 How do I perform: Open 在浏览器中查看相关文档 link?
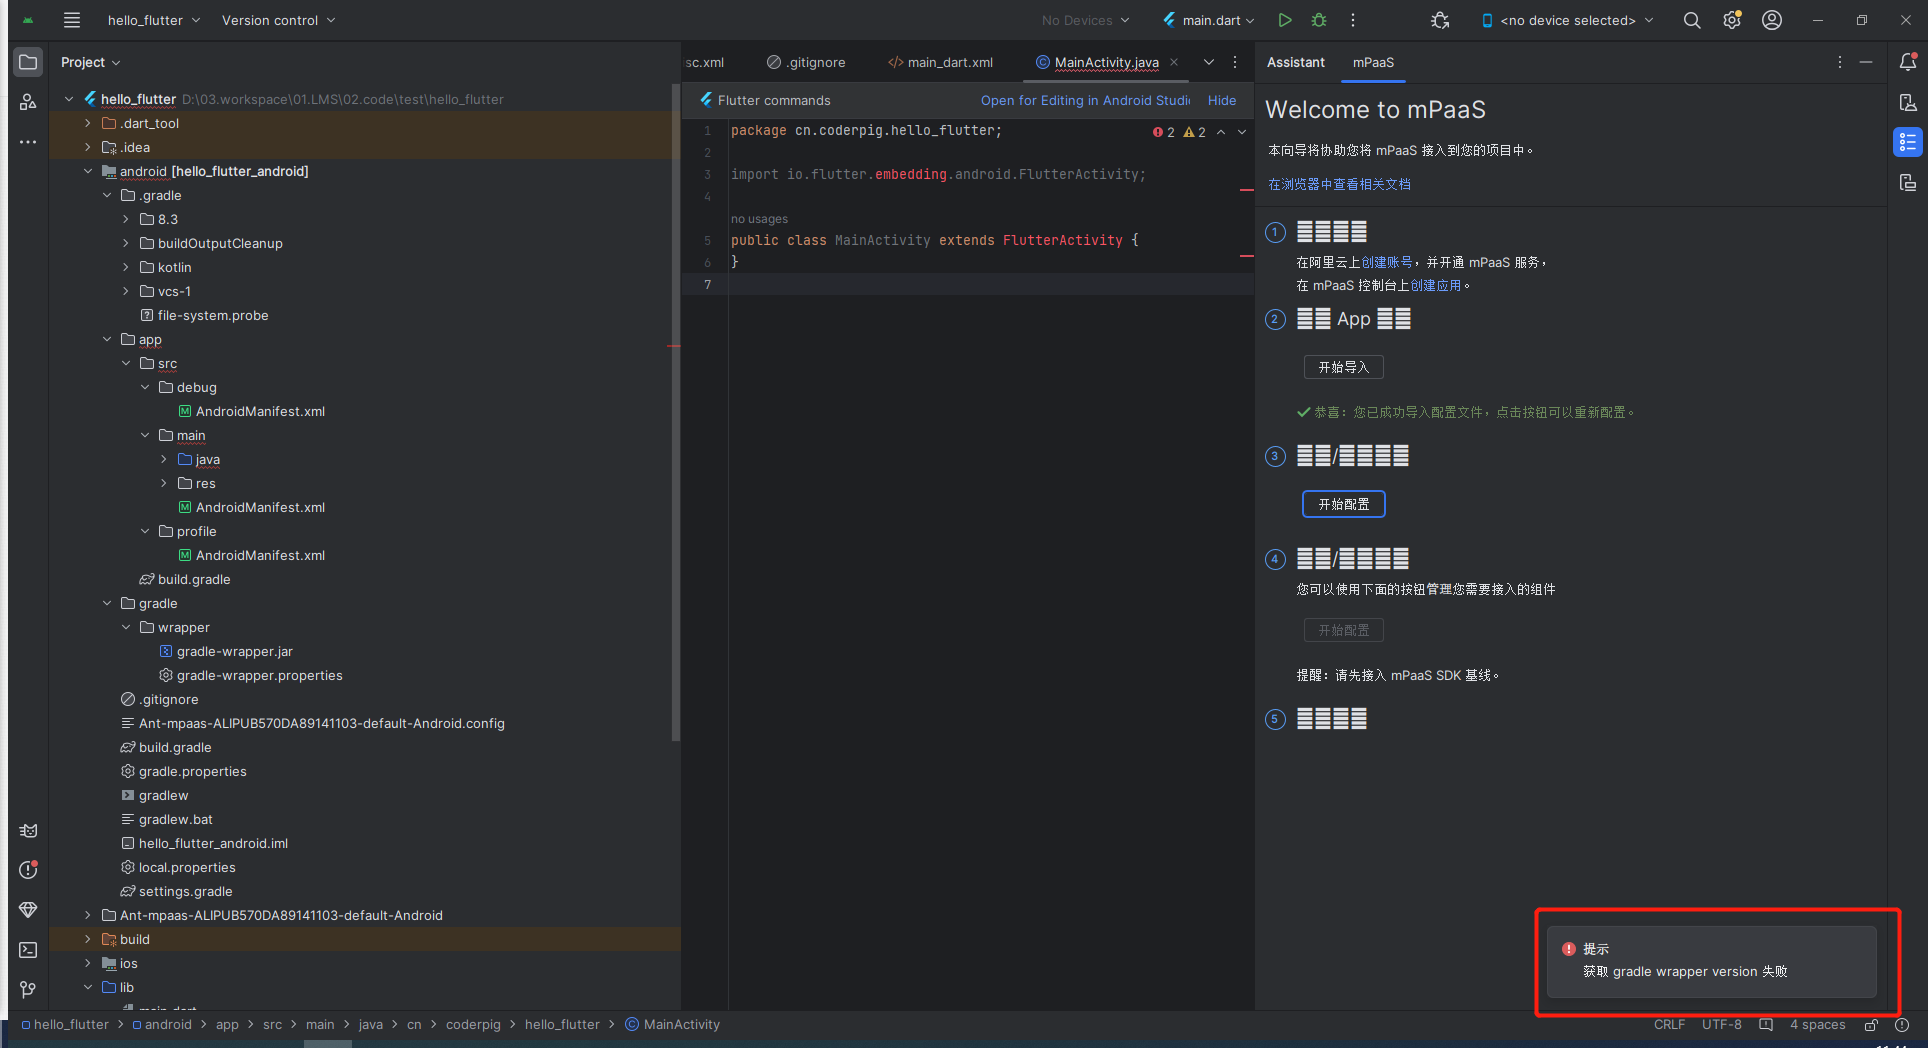coord(1339,184)
